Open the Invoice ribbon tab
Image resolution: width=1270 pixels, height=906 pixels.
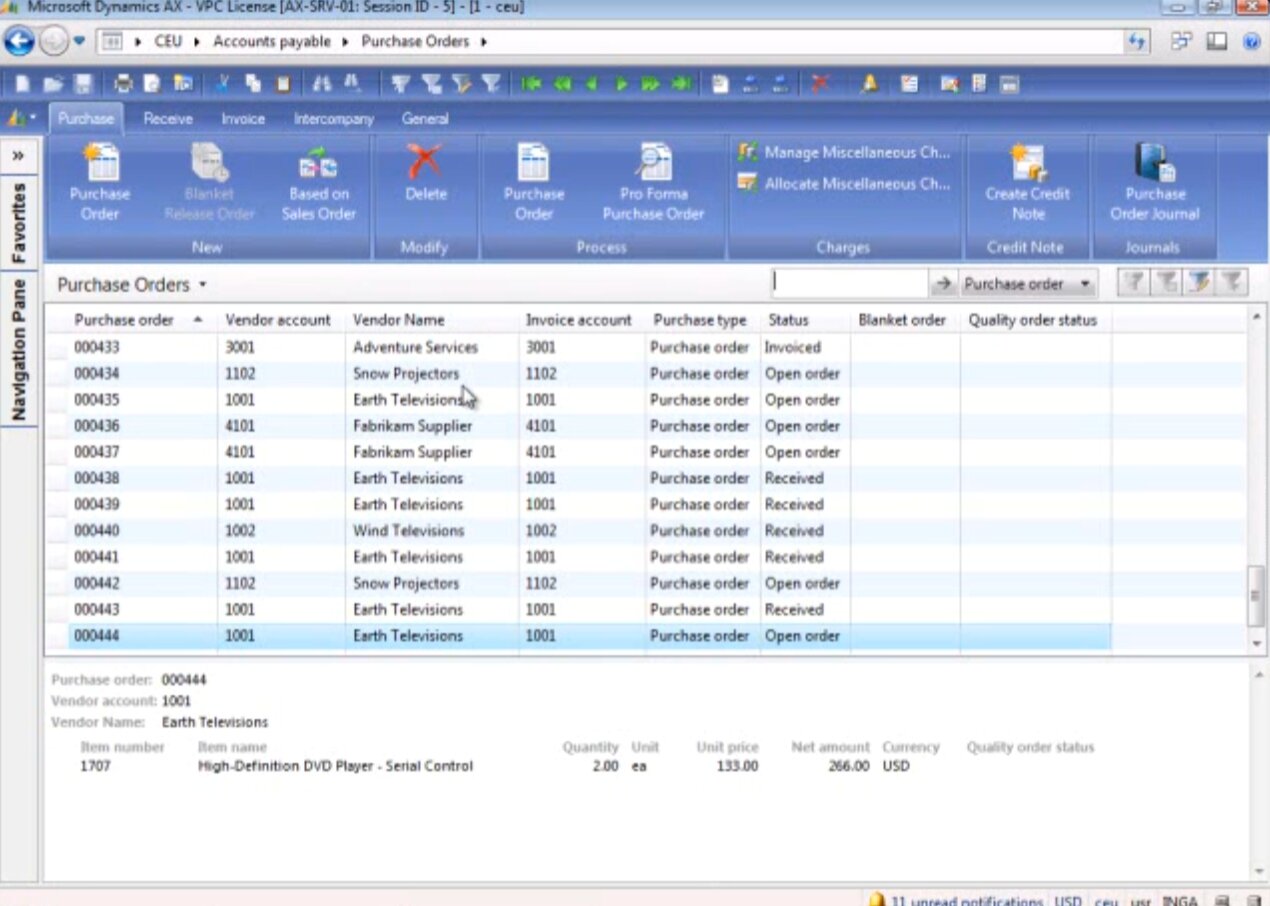tap(243, 118)
